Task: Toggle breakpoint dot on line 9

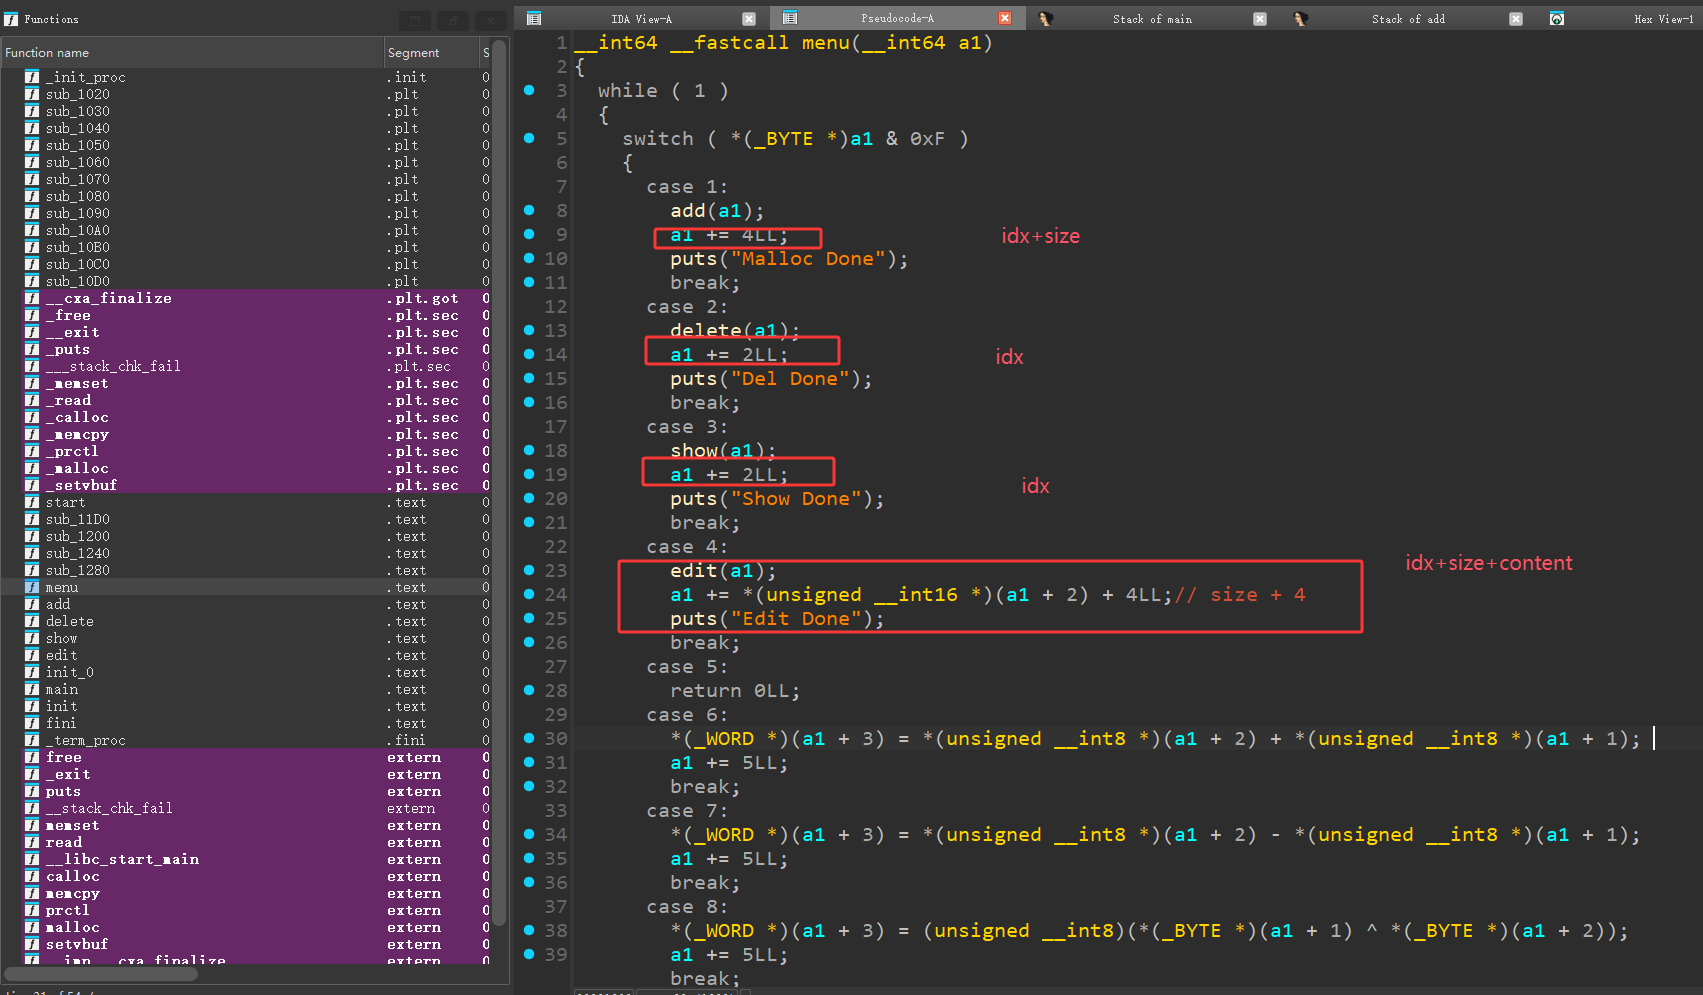Action: tap(529, 234)
